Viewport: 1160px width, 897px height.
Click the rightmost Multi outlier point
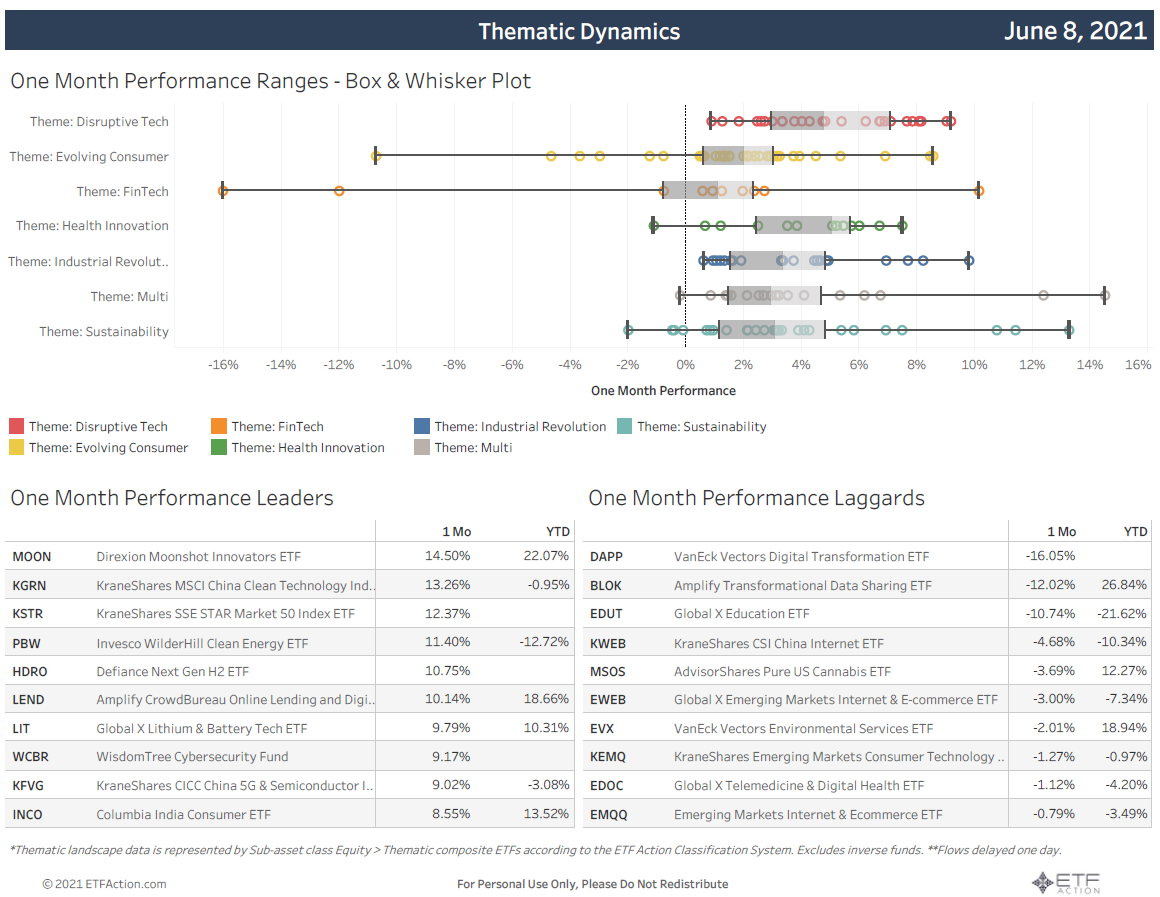(x=1105, y=295)
